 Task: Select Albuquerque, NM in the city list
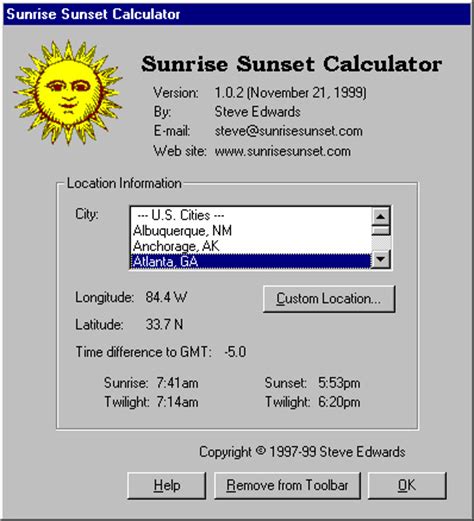250,231
